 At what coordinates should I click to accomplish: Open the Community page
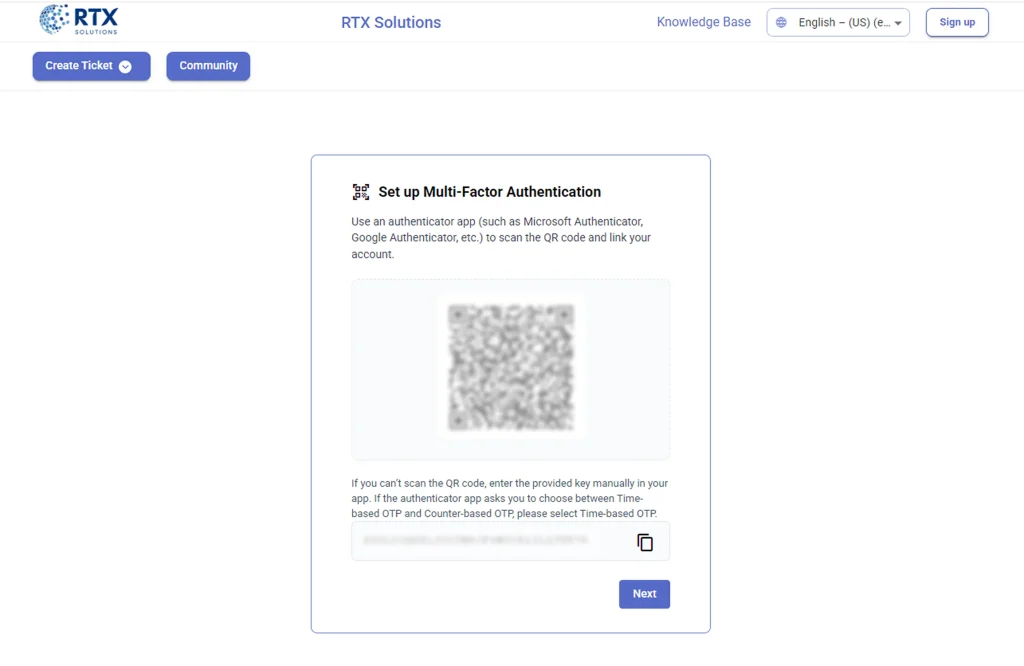click(208, 66)
